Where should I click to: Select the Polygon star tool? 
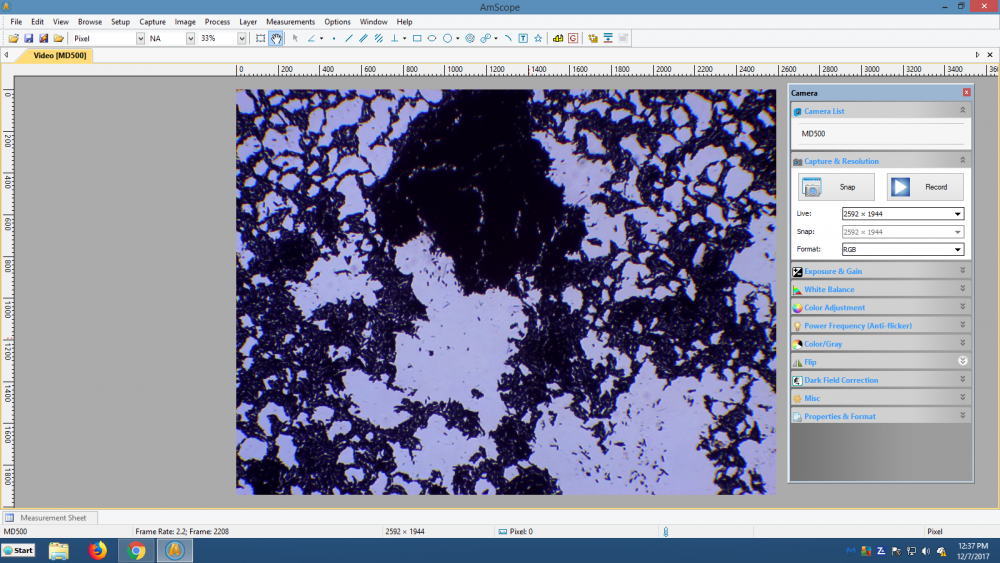coord(538,38)
